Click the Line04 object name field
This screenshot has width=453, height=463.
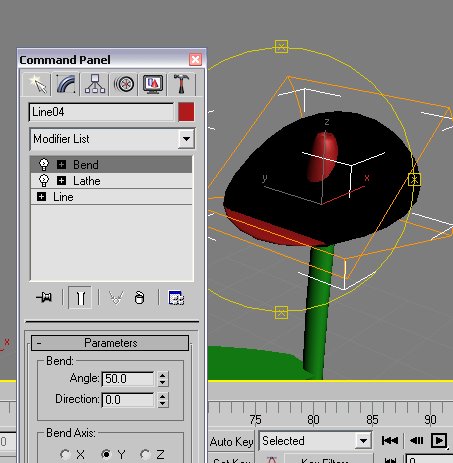[101, 112]
